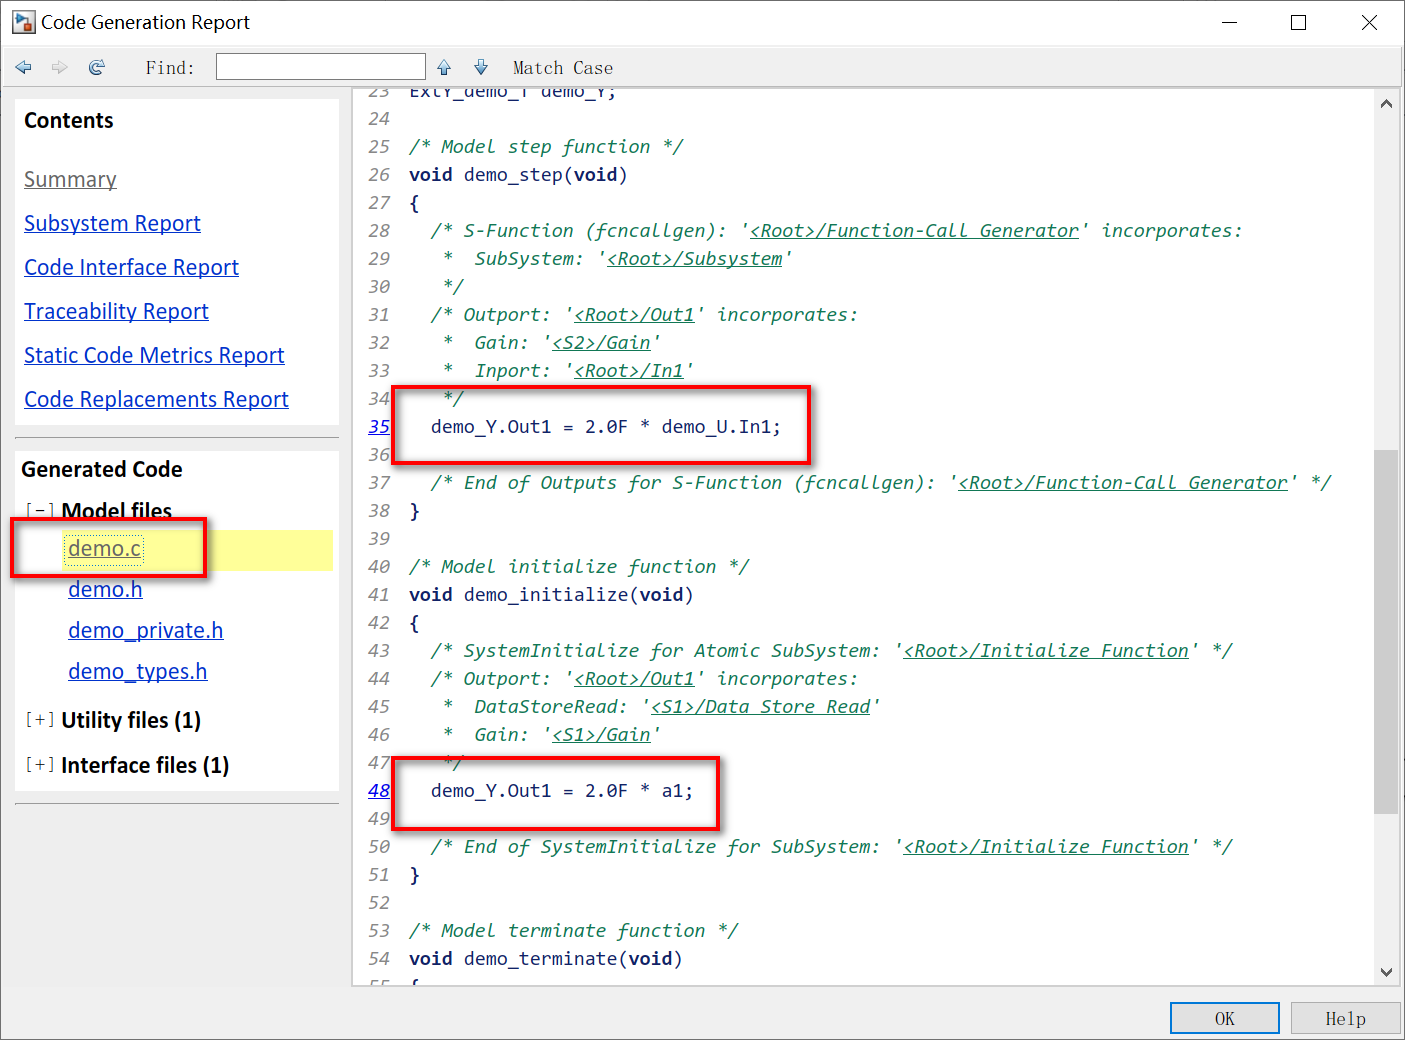The height and width of the screenshot is (1040, 1405).
Task: Open the Code Replacements Report
Action: click(x=156, y=400)
